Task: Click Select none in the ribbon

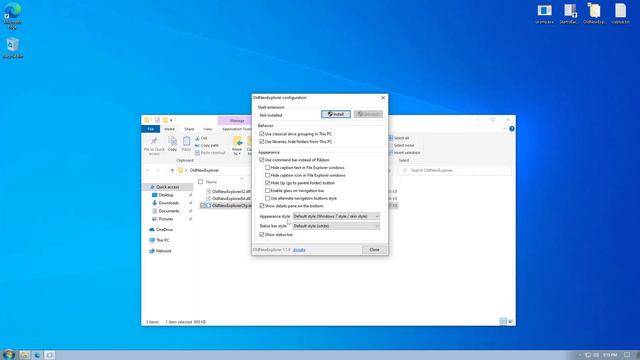Action: (x=401, y=145)
